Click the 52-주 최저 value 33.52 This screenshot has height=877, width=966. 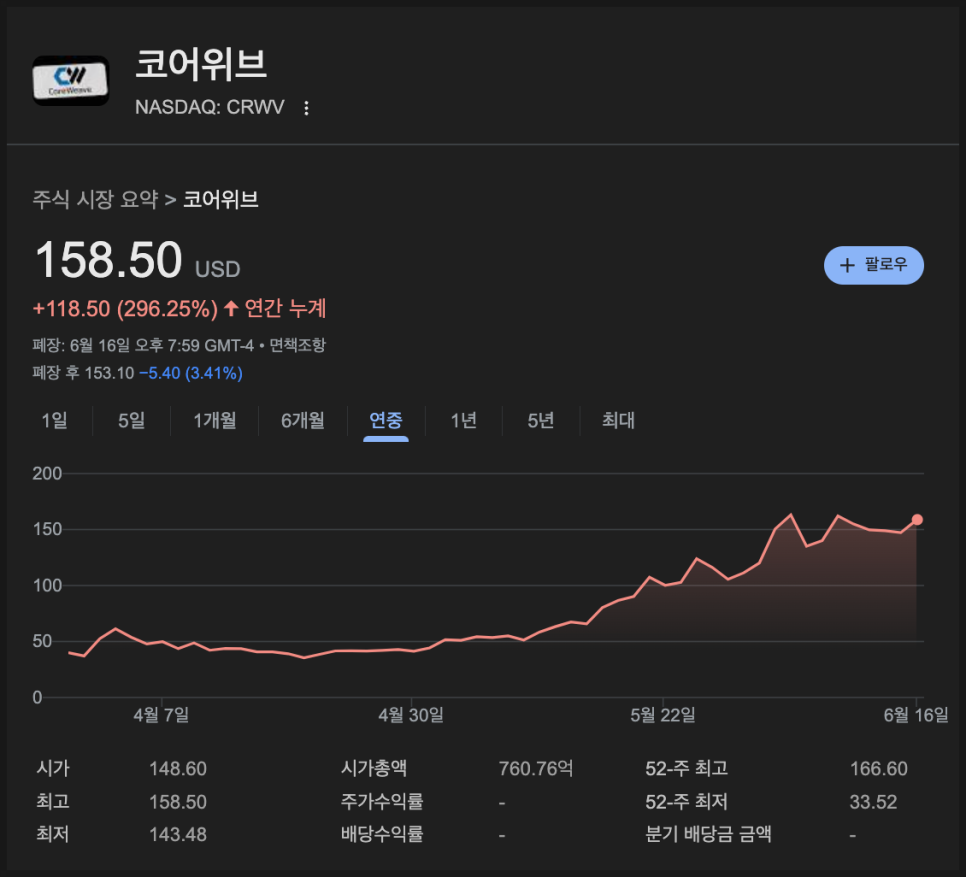(873, 802)
